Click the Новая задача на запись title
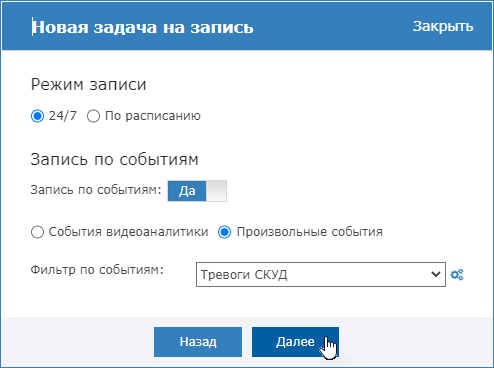The image size is (494, 368). click(x=143, y=27)
